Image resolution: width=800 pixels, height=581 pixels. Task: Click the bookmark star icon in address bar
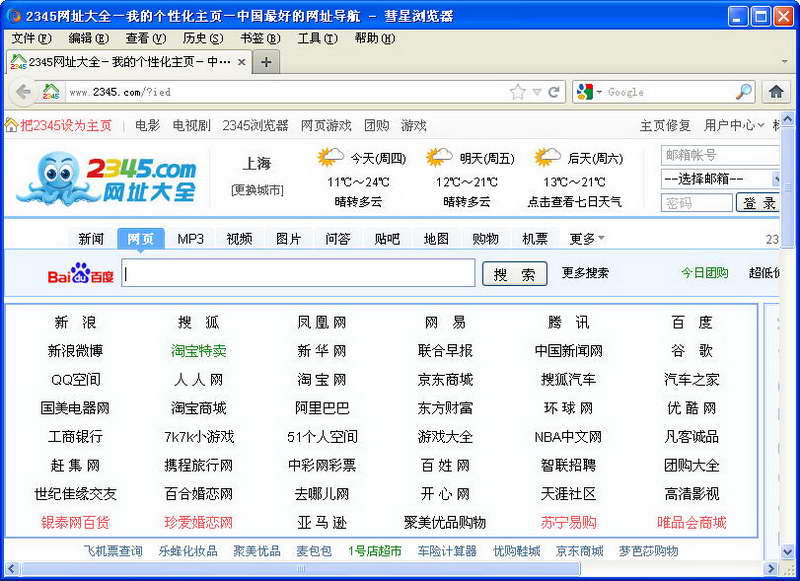pyautogui.click(x=517, y=92)
